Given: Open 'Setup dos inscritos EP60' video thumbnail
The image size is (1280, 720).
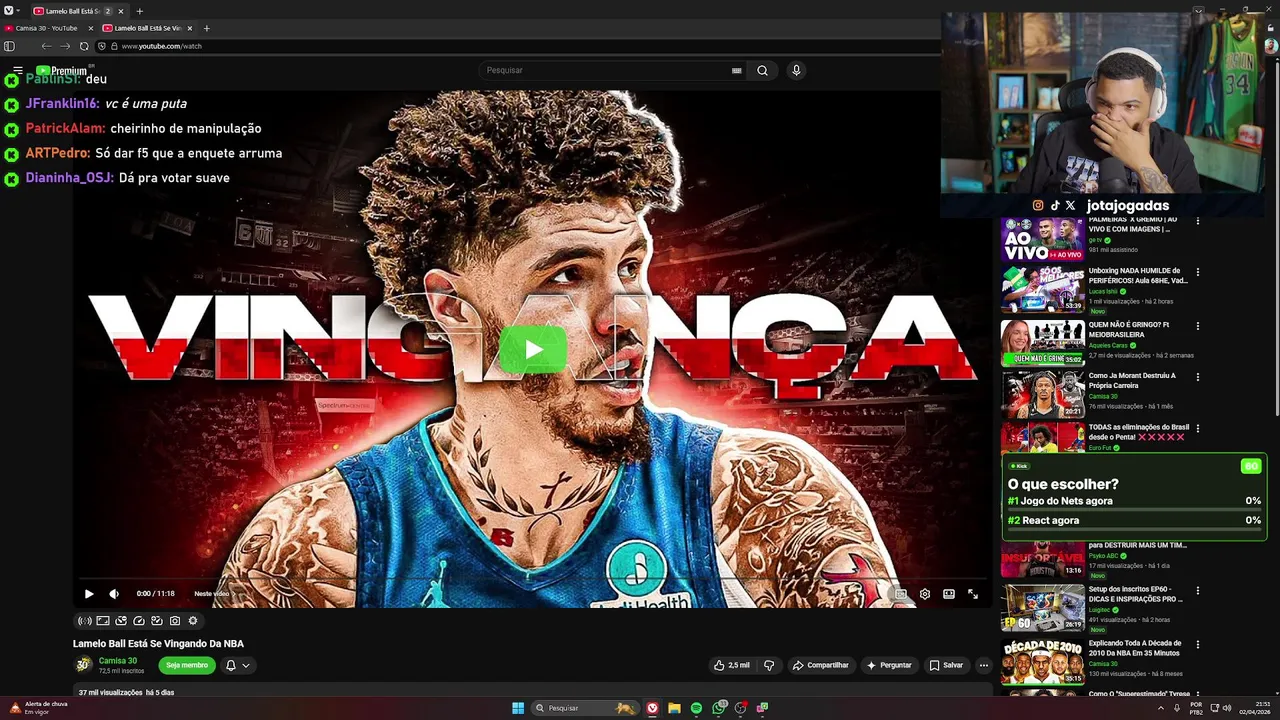Looking at the screenshot, I should tap(1042, 608).
